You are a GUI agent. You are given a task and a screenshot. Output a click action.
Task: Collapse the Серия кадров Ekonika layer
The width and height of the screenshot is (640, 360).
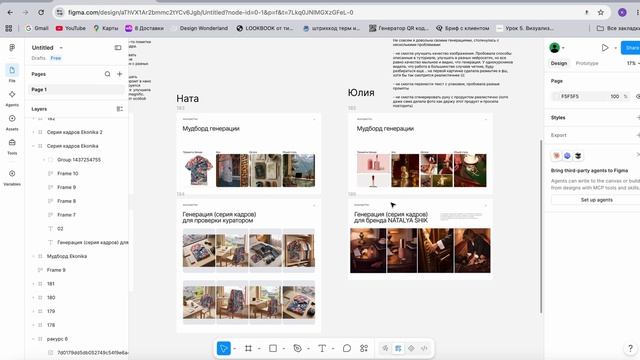33,146
